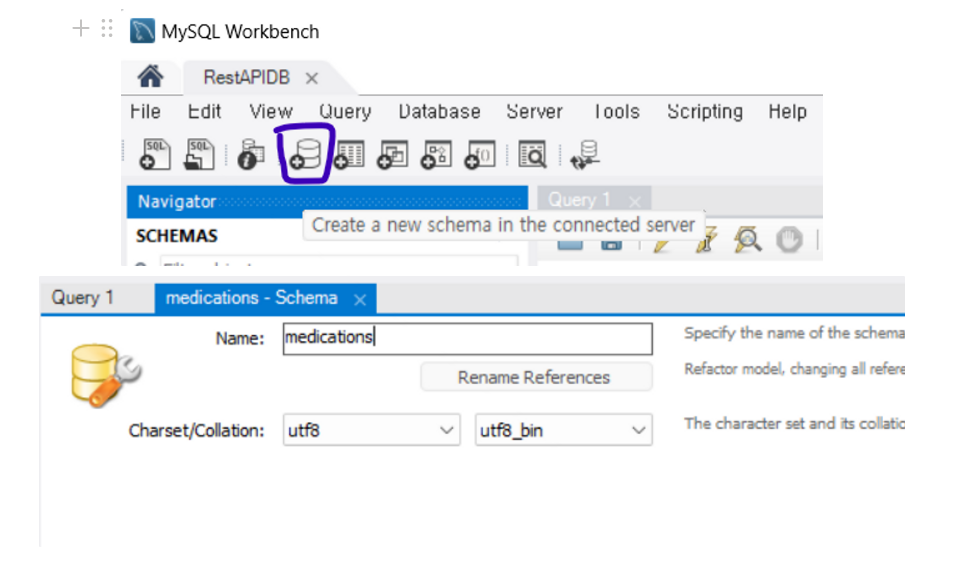Create a new function toolbar icon
The height and width of the screenshot is (562, 965).
click(480, 154)
